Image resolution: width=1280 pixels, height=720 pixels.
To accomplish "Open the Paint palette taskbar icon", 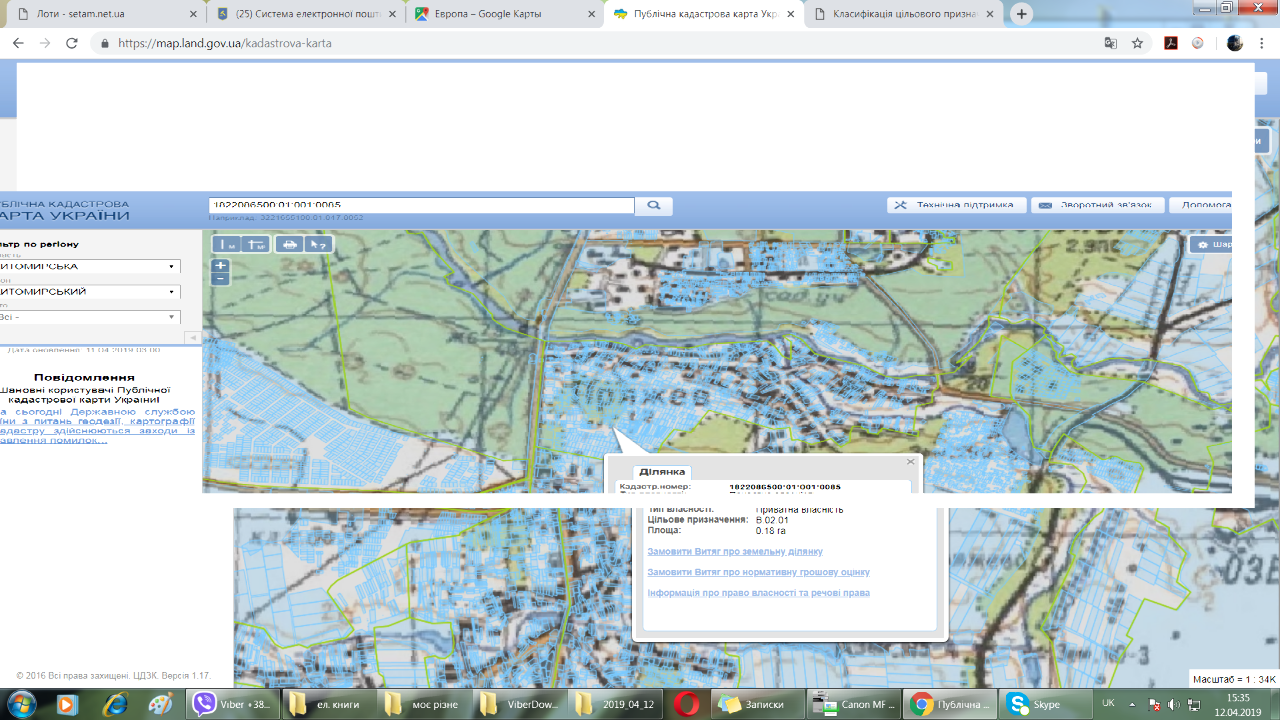I will [x=161, y=704].
